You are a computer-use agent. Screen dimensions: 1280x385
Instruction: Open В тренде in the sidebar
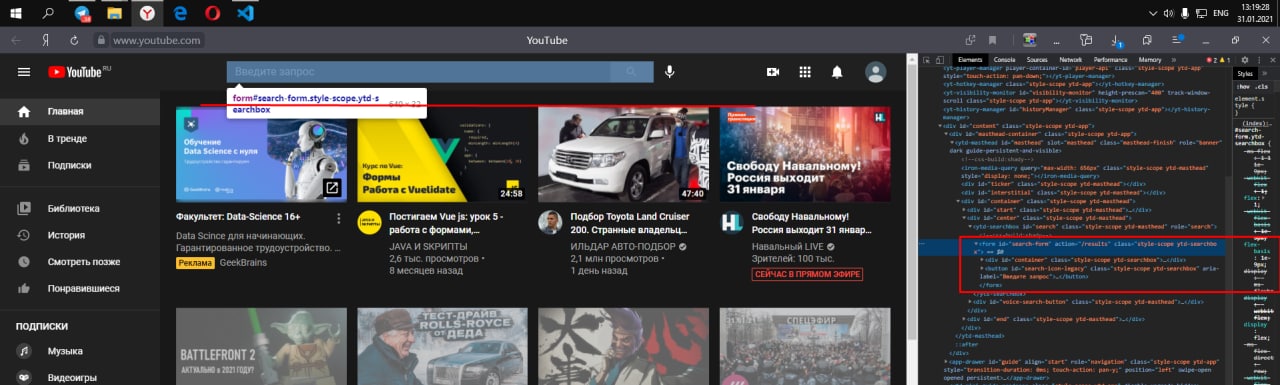(80, 138)
